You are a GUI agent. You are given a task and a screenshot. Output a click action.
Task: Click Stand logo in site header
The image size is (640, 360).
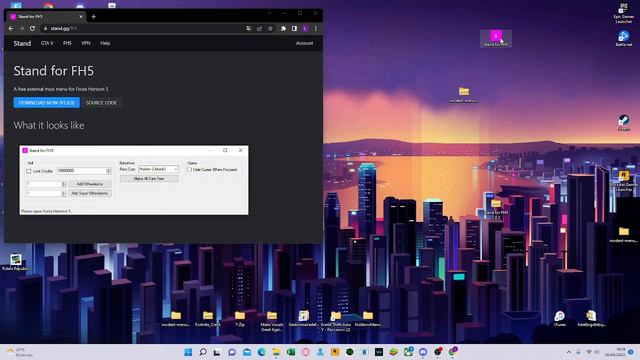22,43
